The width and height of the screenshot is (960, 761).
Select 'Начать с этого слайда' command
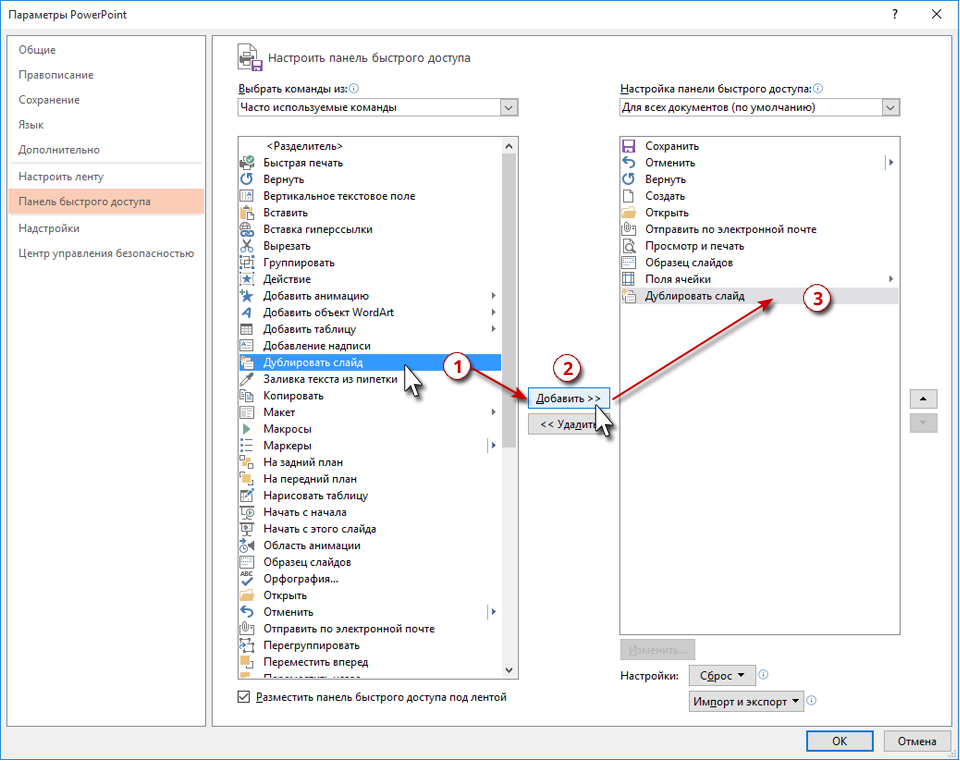coord(370,529)
